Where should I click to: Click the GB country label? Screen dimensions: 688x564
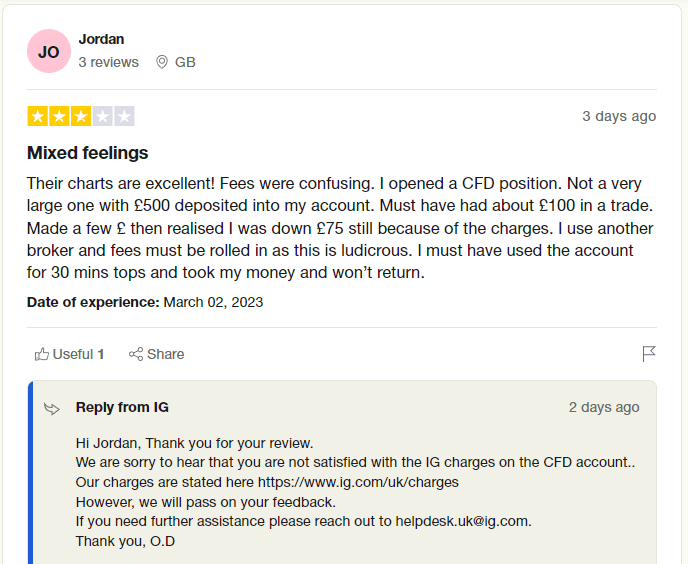click(x=185, y=62)
